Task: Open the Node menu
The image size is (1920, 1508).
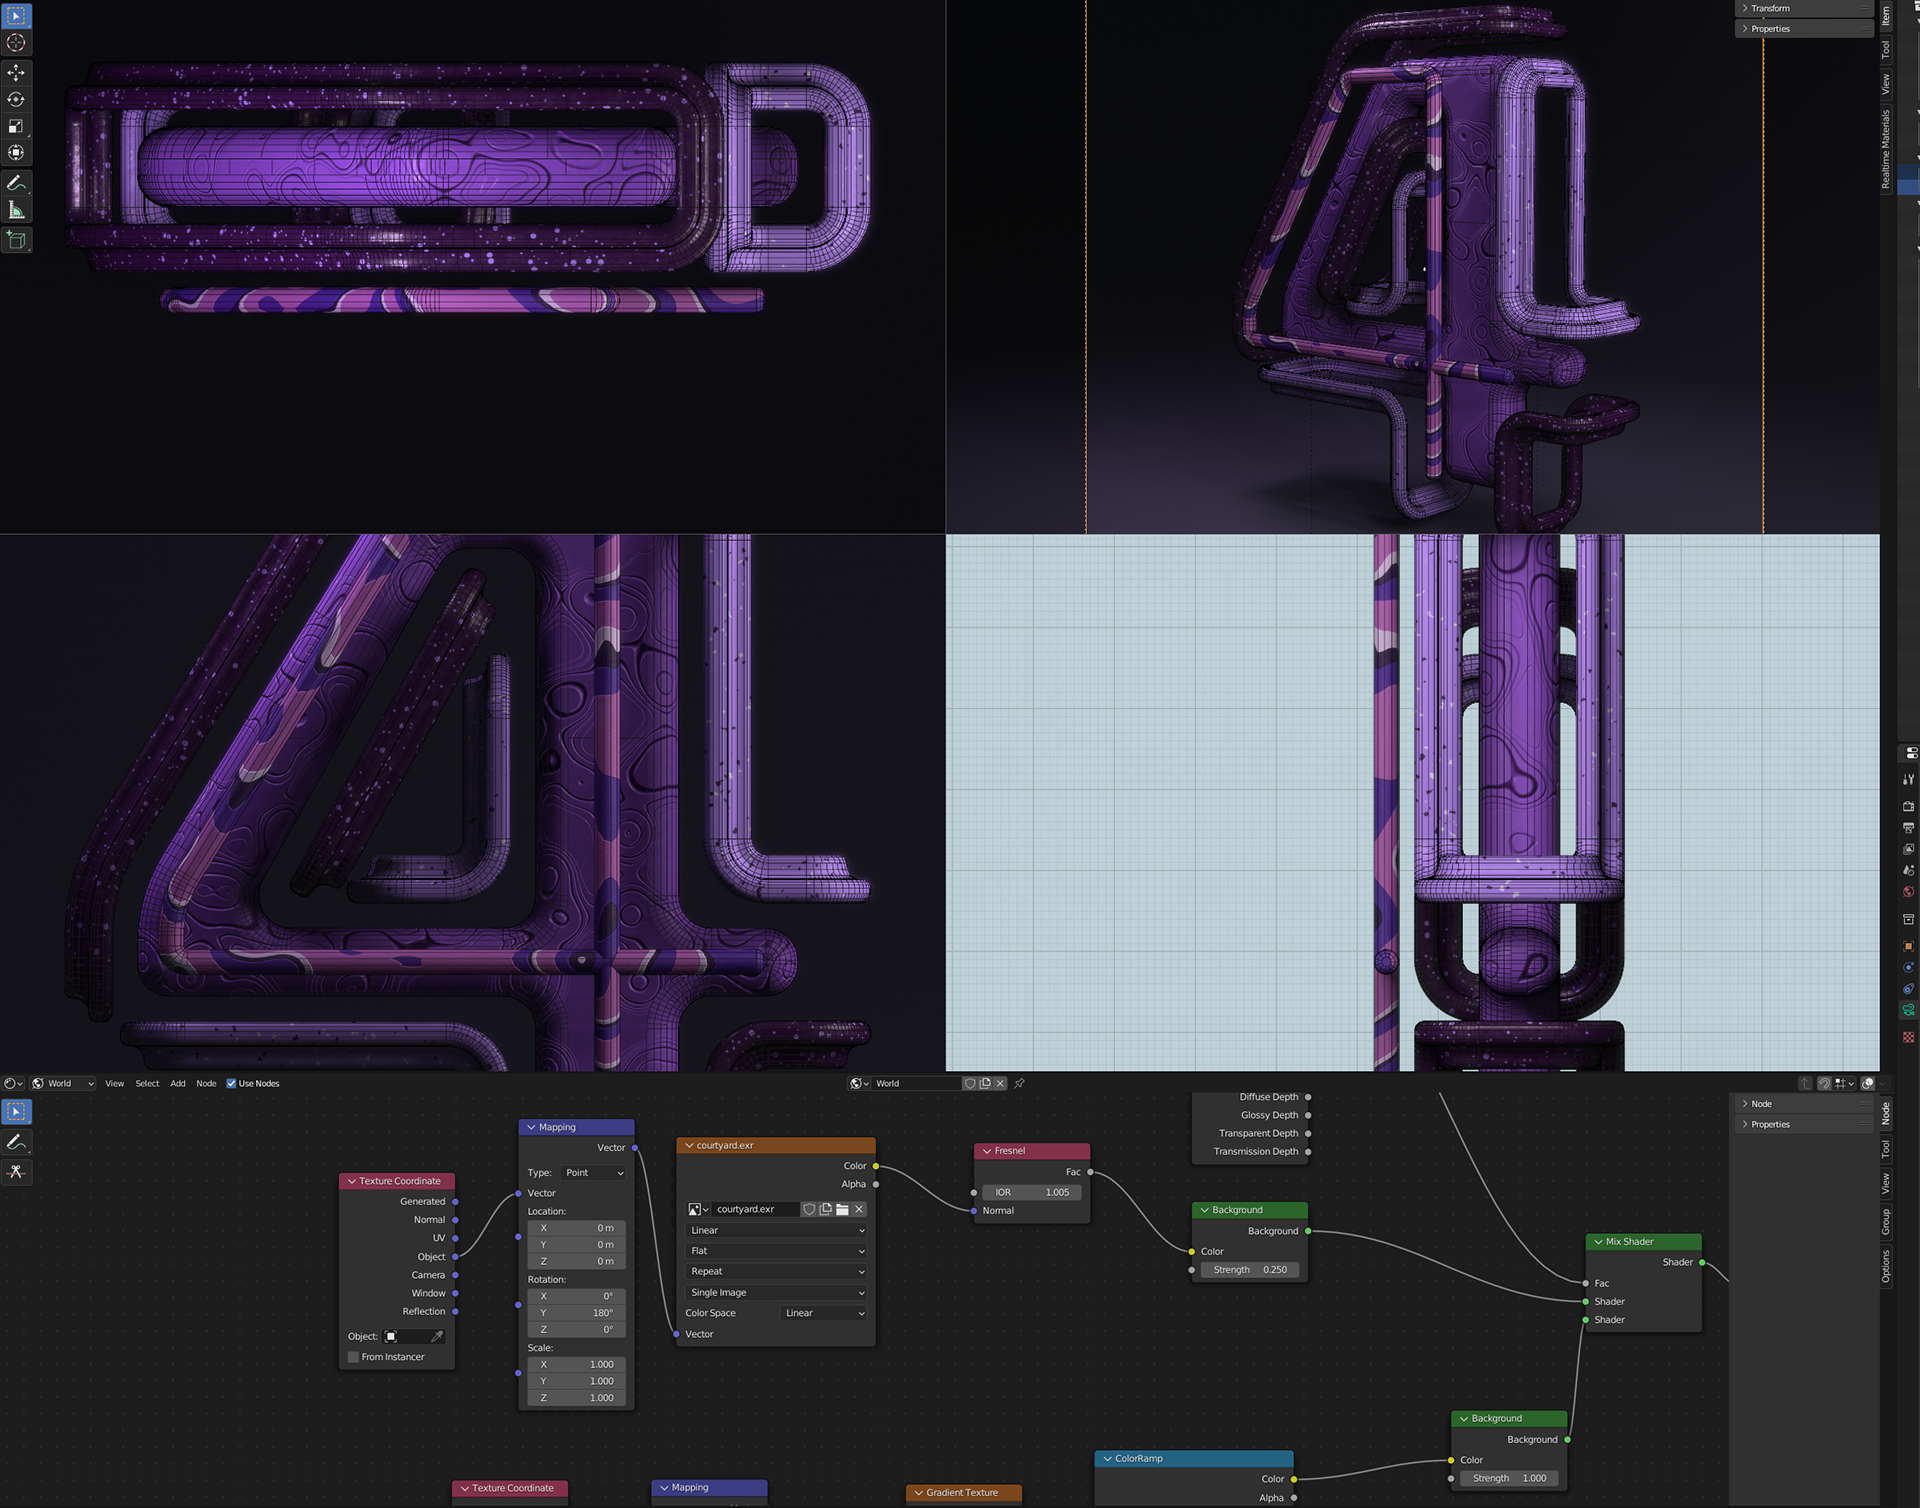Action: coord(206,1083)
